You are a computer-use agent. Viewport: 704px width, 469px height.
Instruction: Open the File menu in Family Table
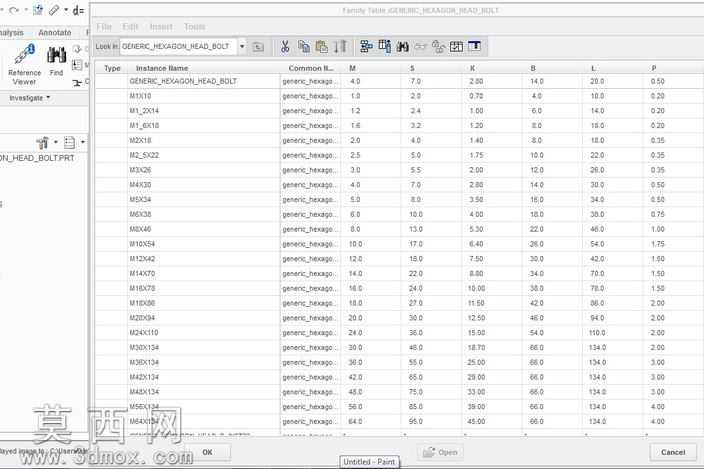coord(104,26)
